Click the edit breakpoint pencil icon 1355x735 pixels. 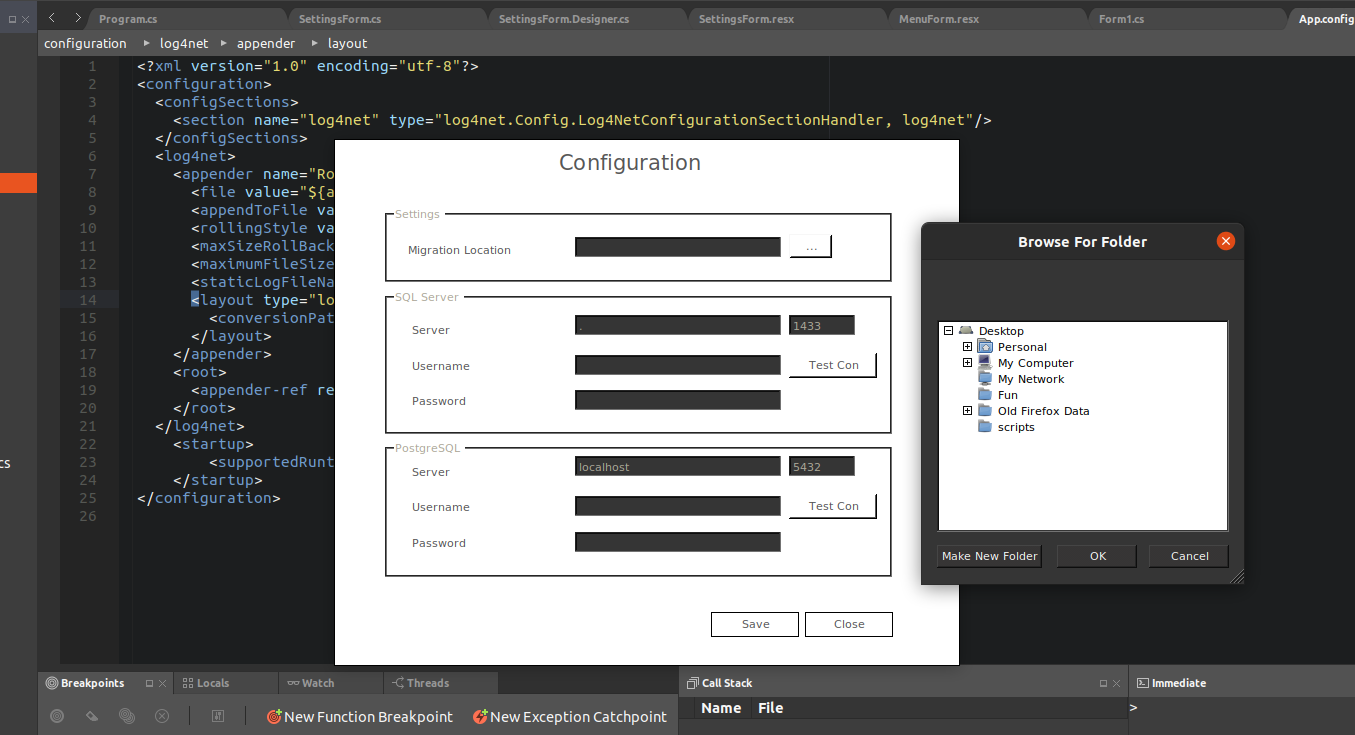pyautogui.click(x=92, y=716)
